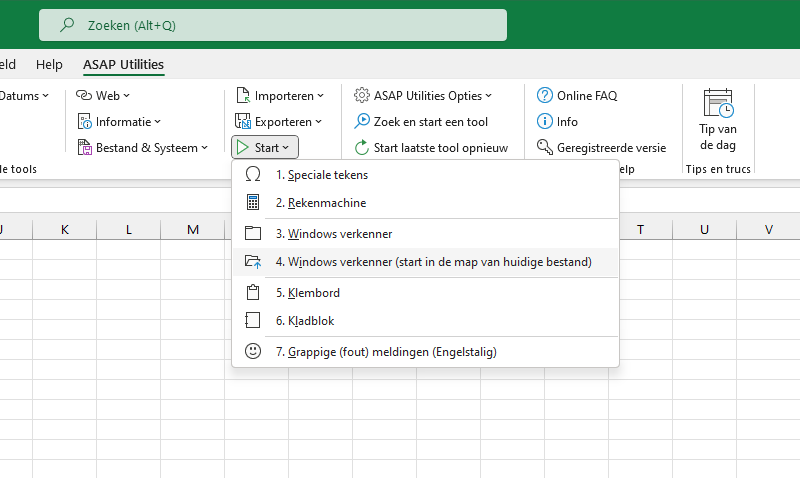Image resolution: width=800 pixels, height=478 pixels.
Task: Select column M header
Action: 193,230
